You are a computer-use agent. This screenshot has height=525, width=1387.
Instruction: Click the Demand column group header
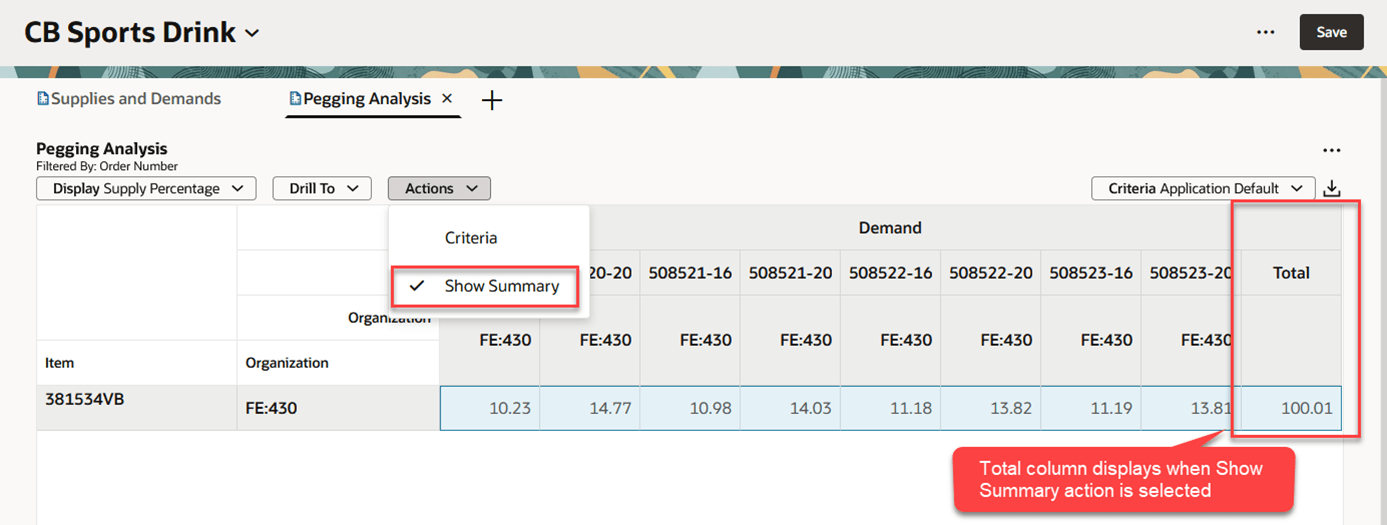[889, 228]
